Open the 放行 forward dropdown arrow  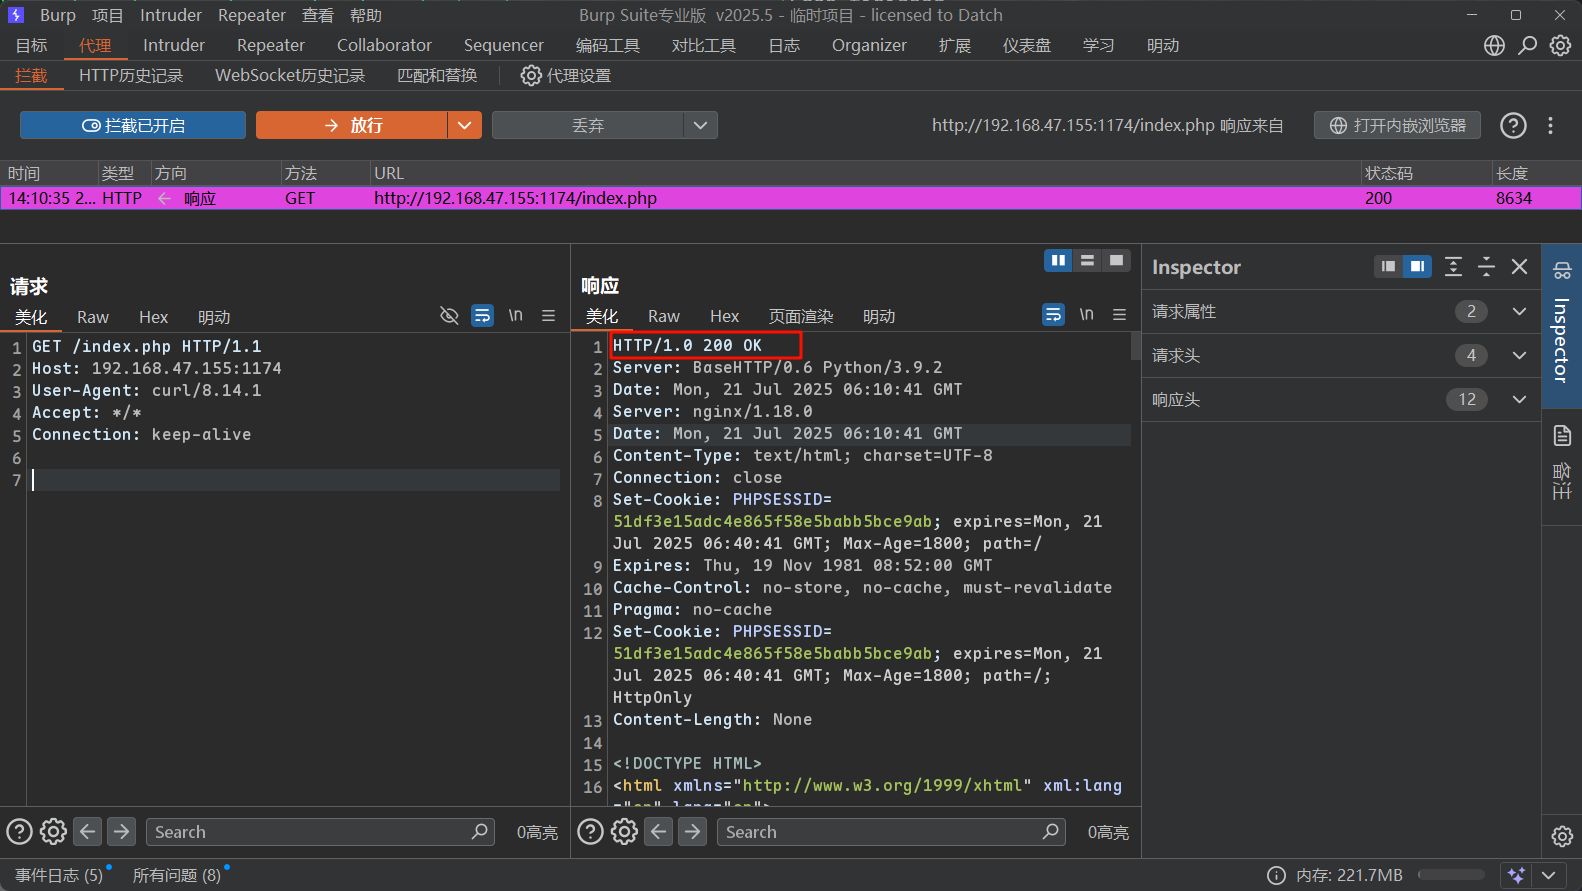tap(464, 125)
